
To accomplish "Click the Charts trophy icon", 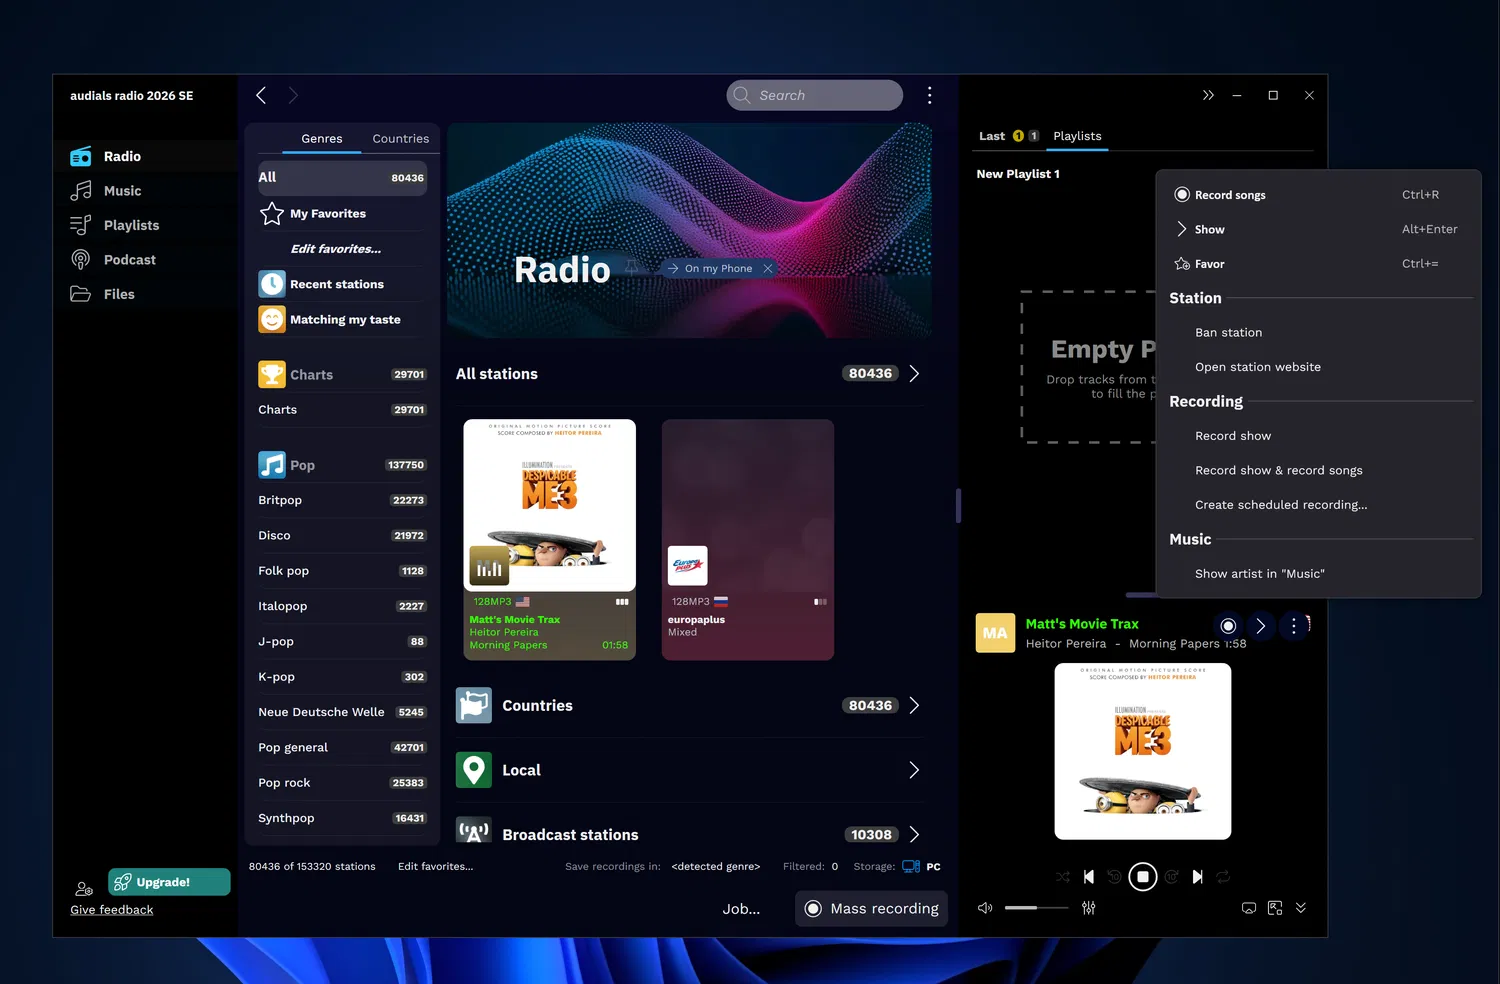I will coord(272,374).
